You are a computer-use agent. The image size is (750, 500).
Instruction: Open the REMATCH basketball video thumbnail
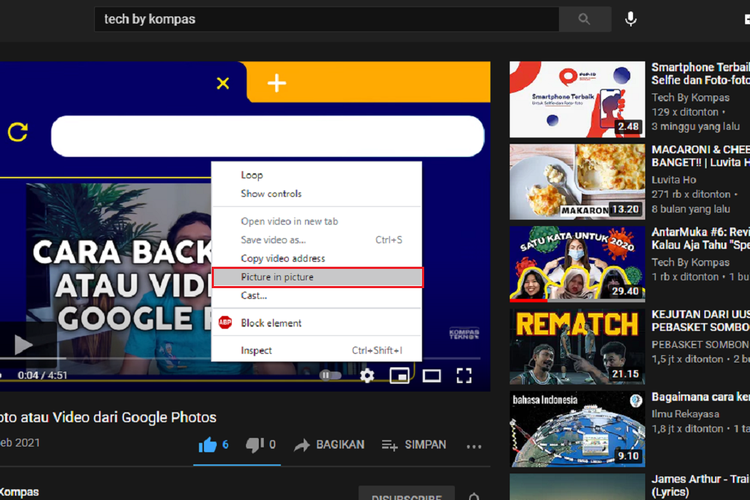(x=576, y=346)
